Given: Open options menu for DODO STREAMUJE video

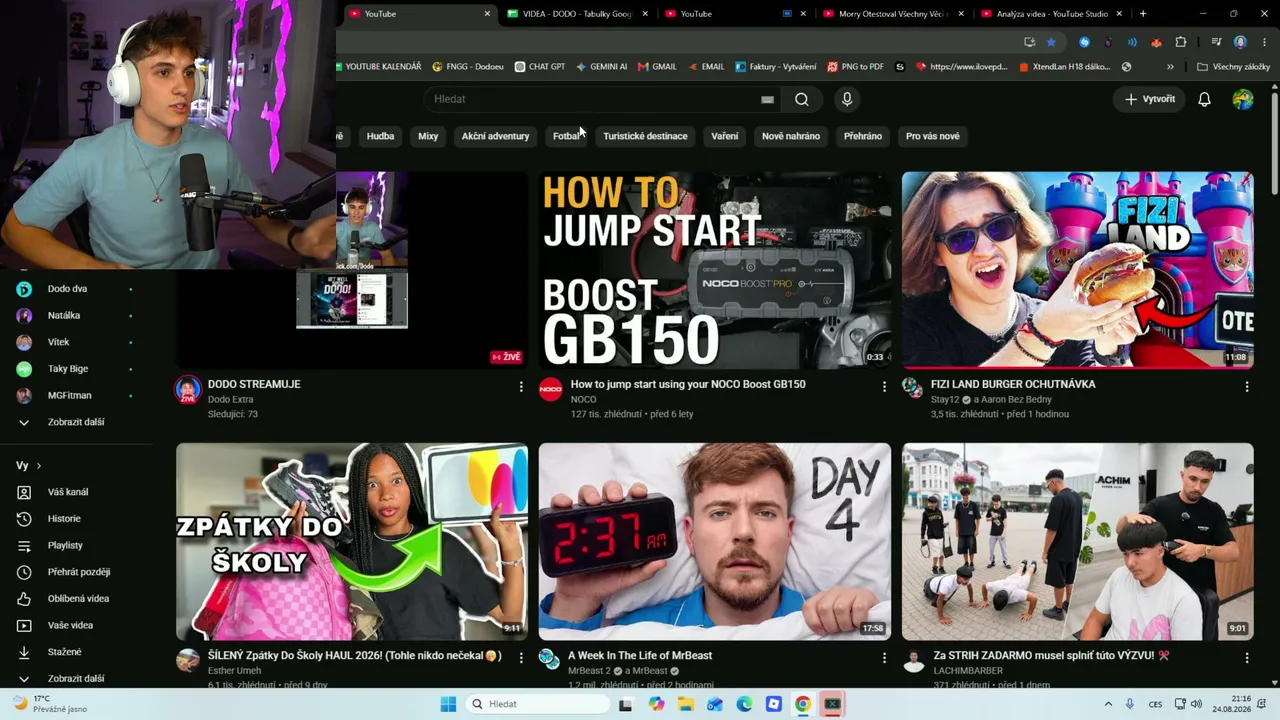Looking at the screenshot, I should click(x=520, y=386).
